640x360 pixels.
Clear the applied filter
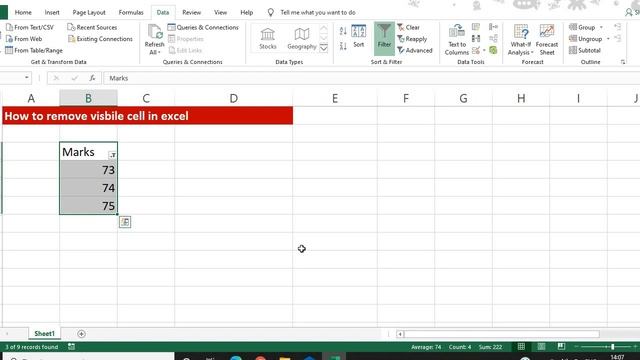pos(409,27)
